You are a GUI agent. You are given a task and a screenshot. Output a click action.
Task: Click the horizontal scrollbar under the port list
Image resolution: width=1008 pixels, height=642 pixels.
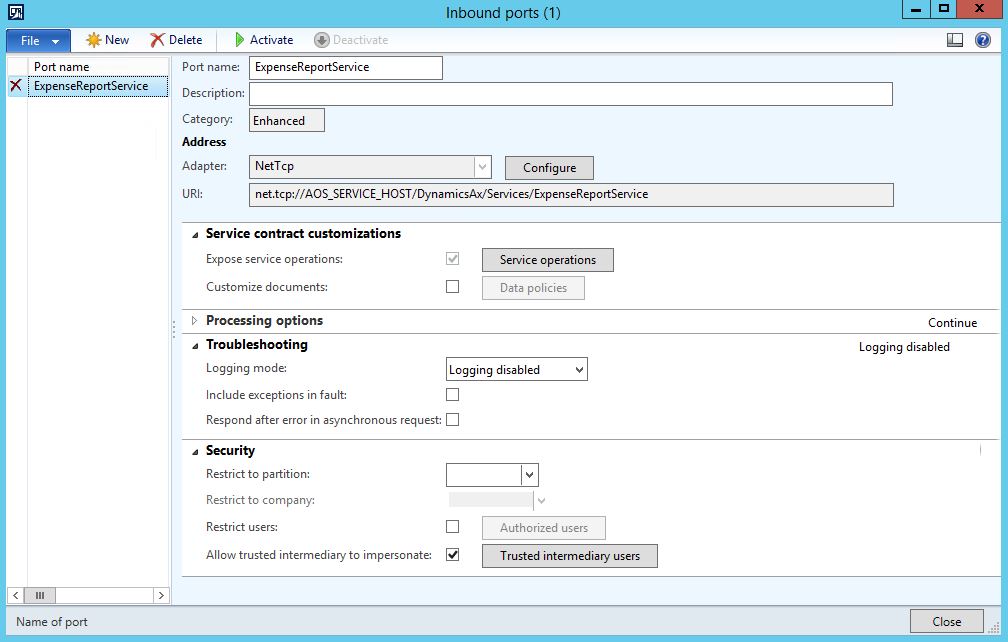tap(39, 594)
